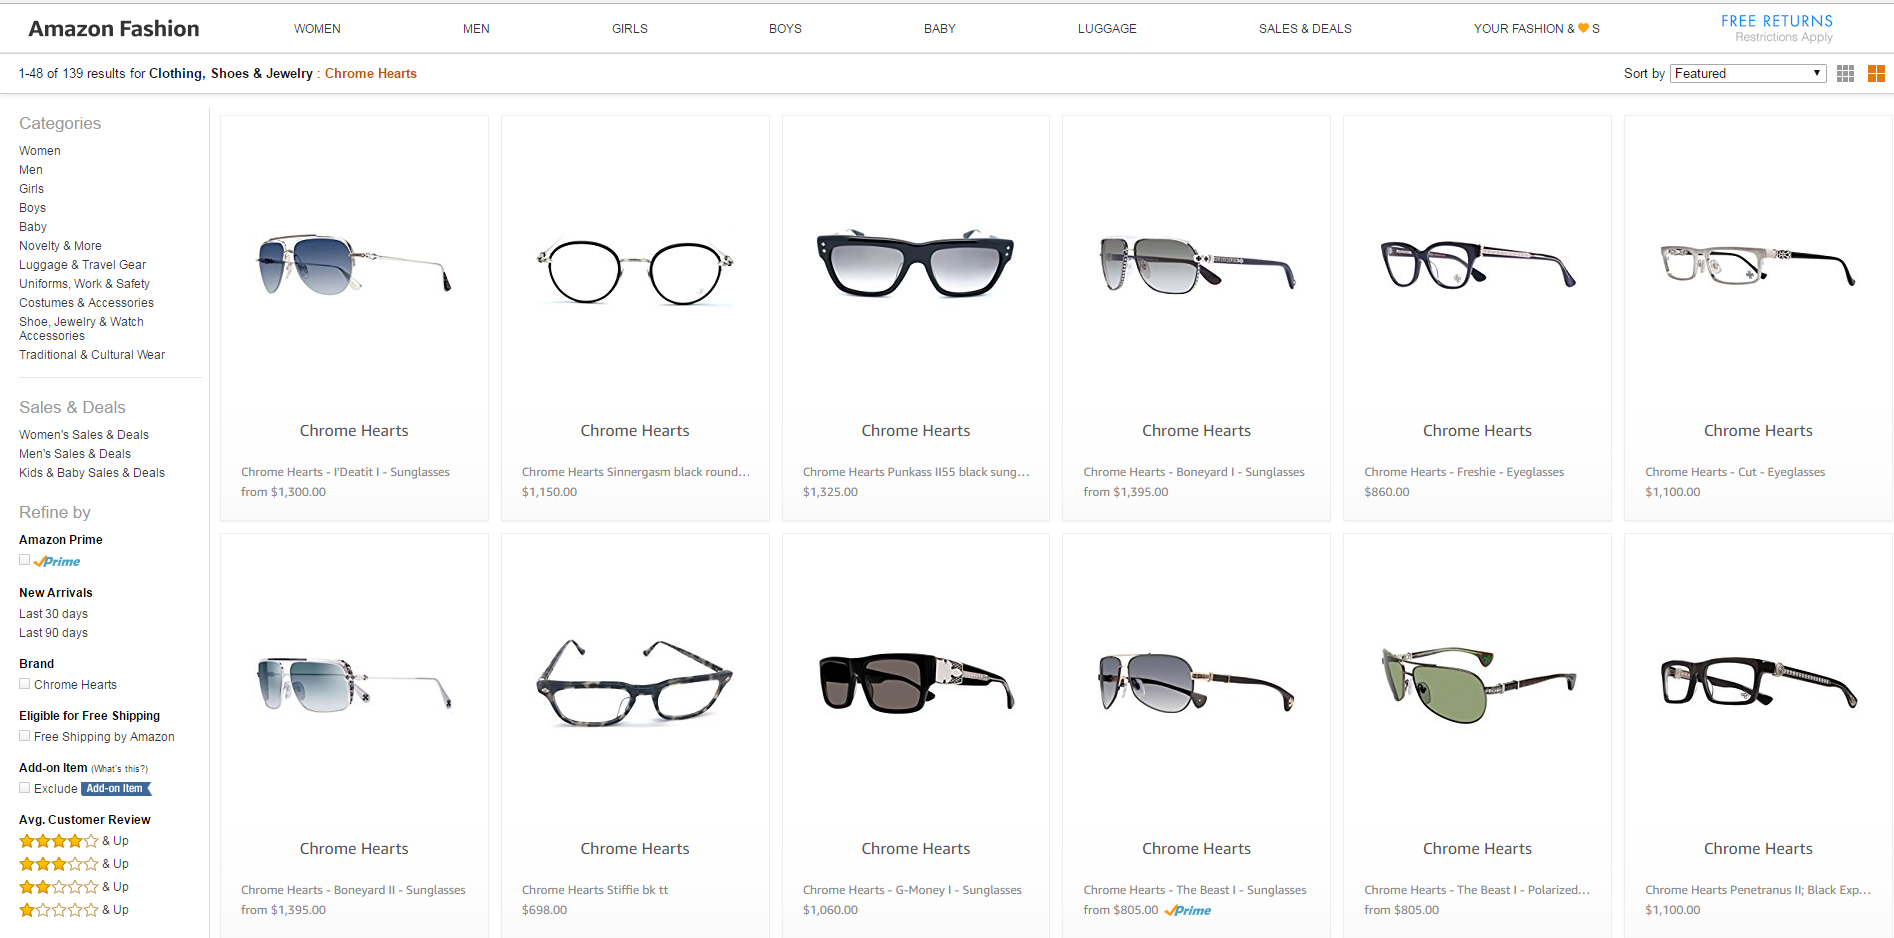Check the Chrome Hearts brand filter

pyautogui.click(x=25, y=684)
